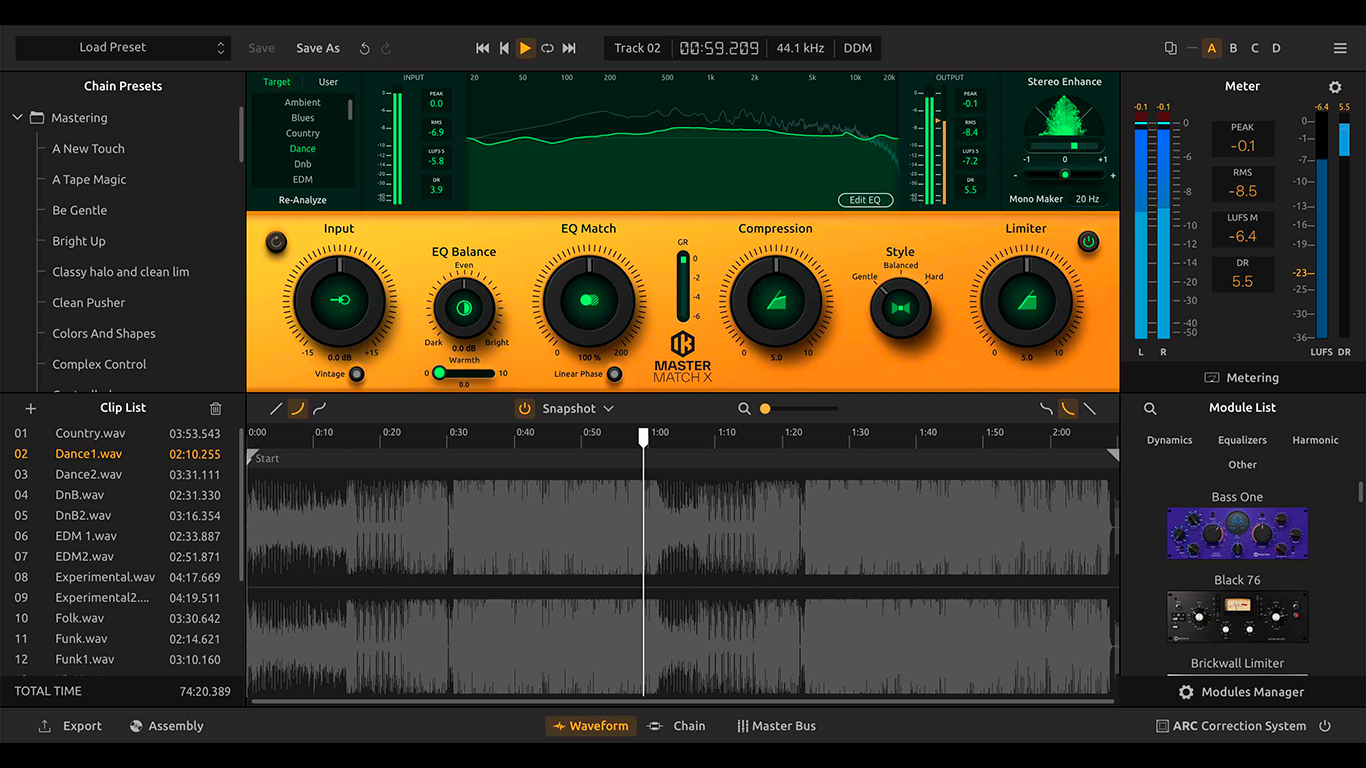Click the Save As button

tap(318, 48)
